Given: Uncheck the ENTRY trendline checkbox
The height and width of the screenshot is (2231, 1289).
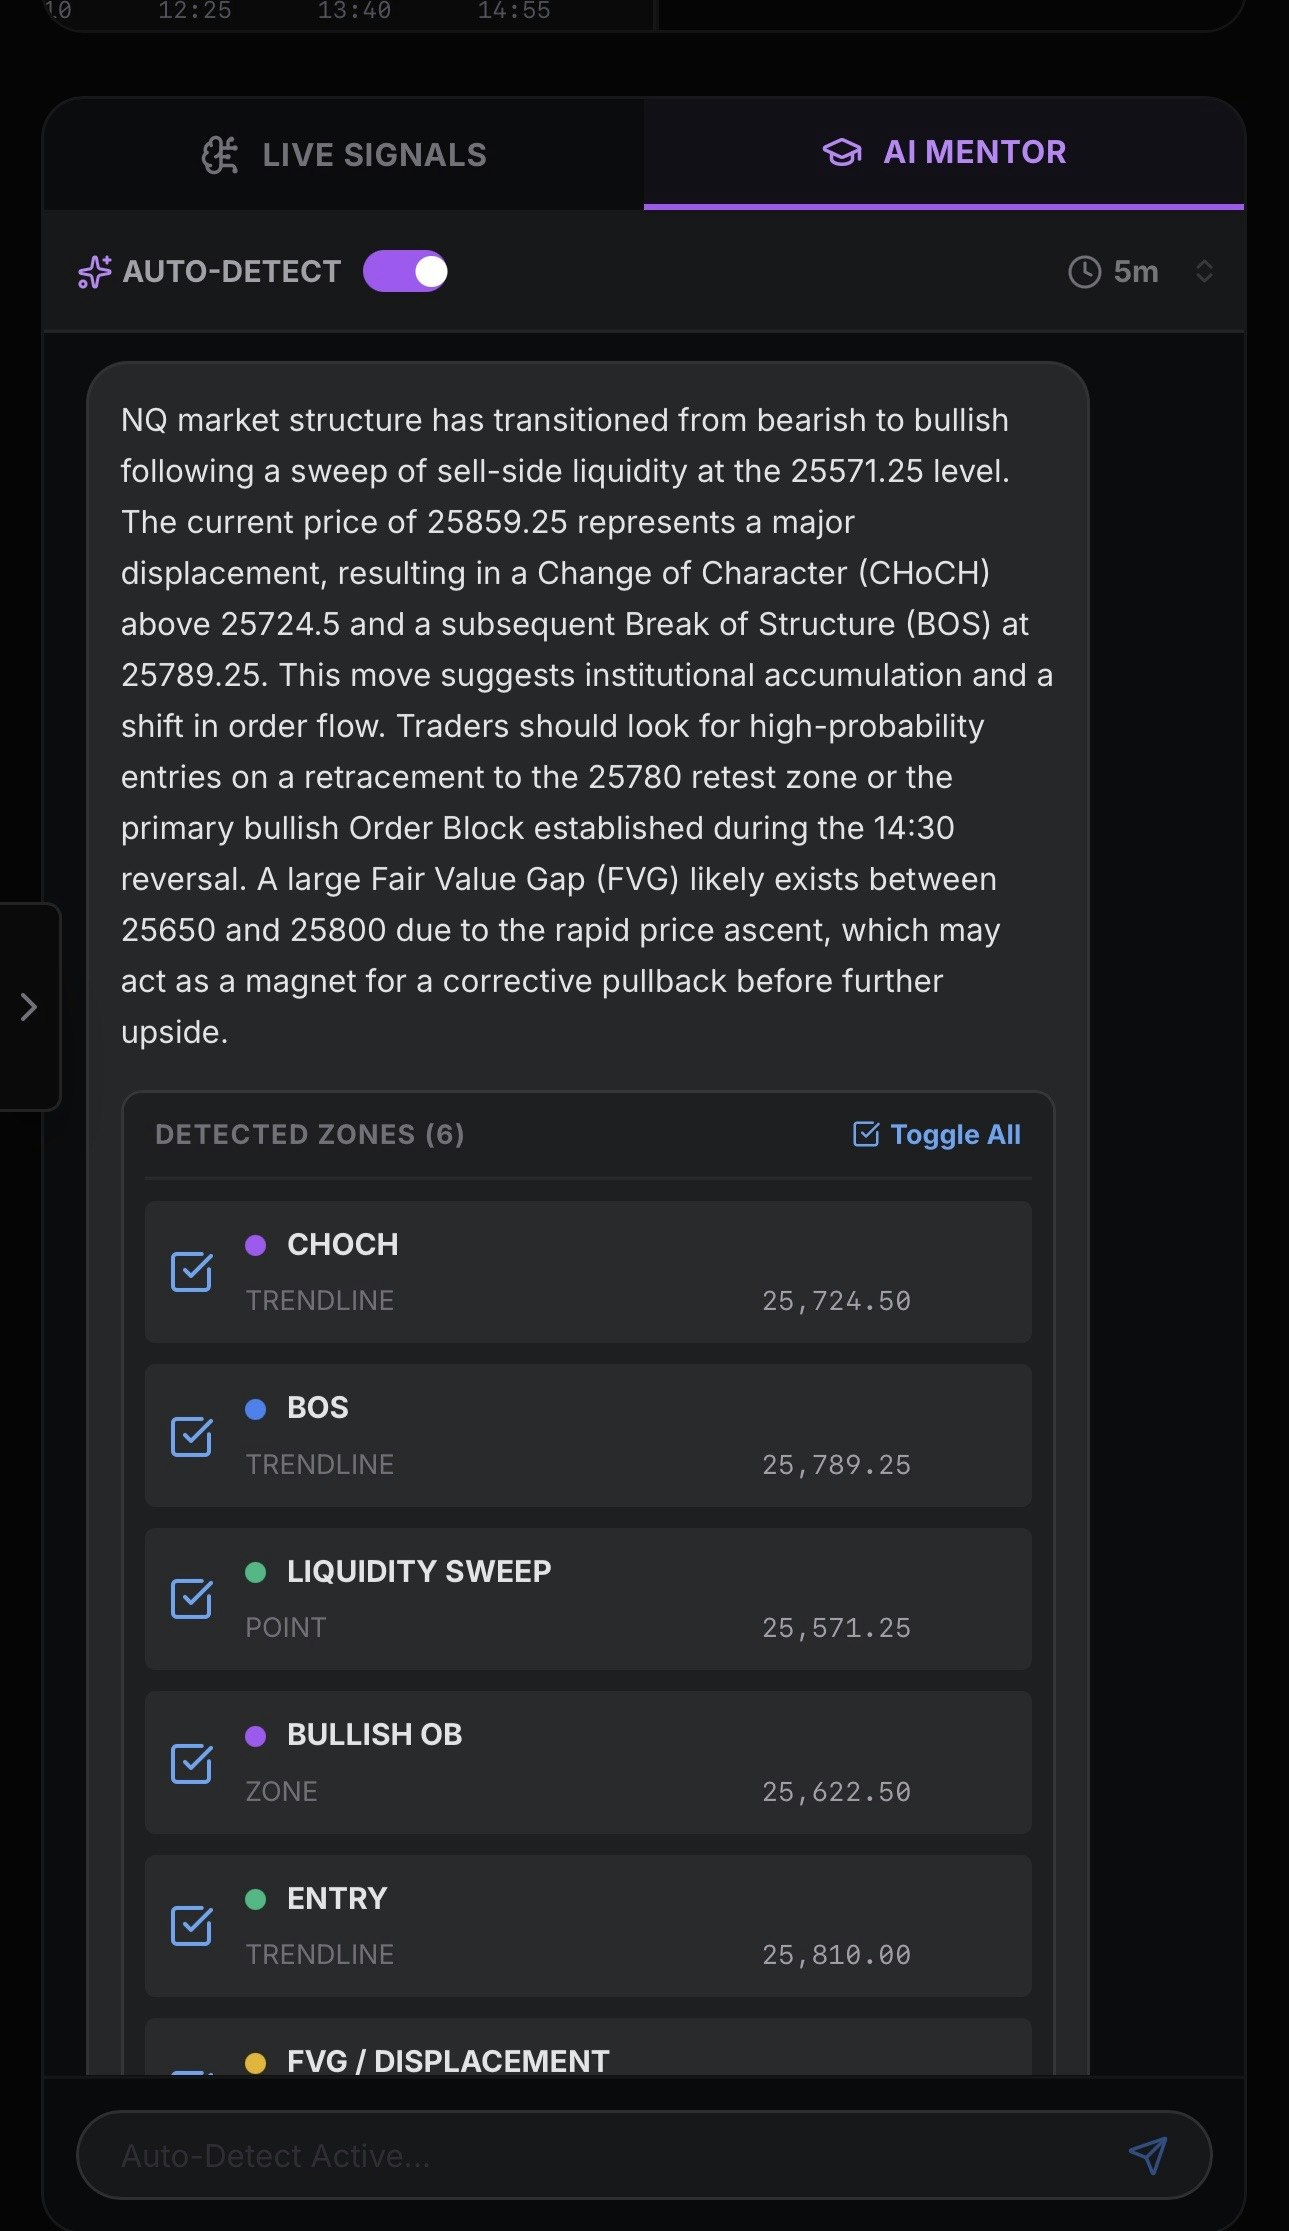Looking at the screenshot, I should tap(193, 1927).
